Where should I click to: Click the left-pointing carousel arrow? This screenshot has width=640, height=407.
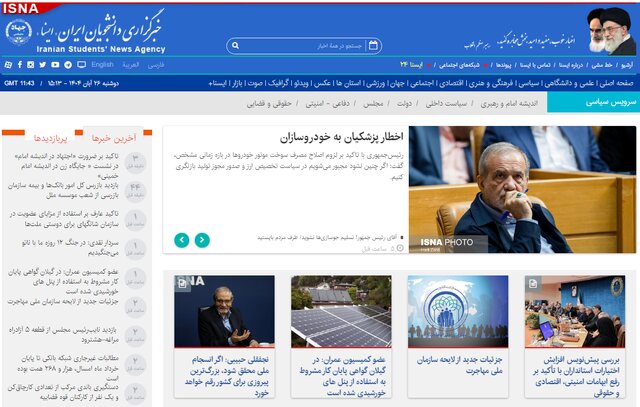181,240
